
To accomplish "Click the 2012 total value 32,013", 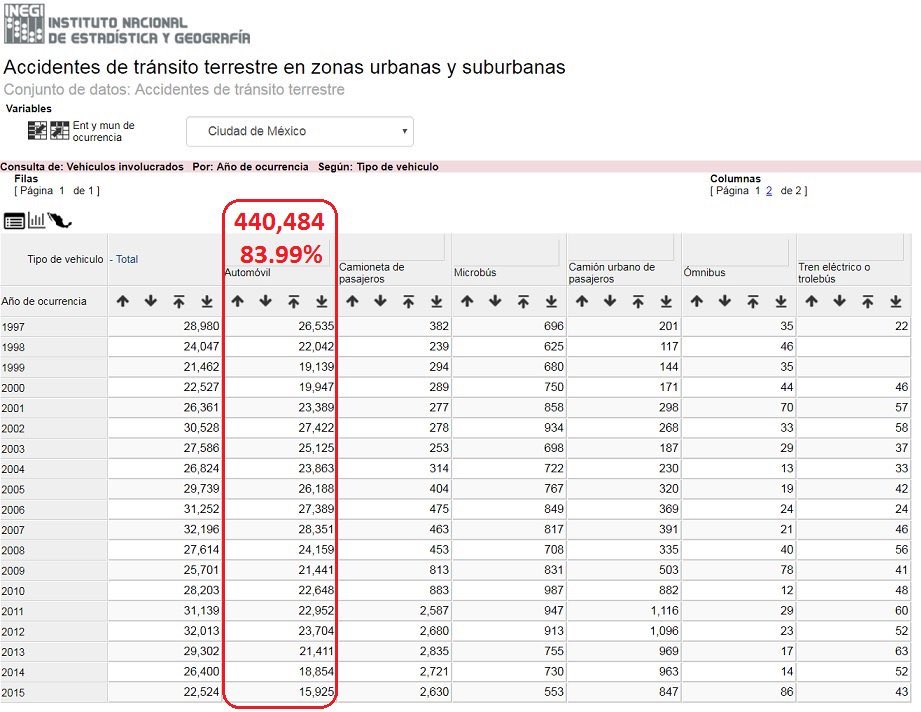I will 201,631.
